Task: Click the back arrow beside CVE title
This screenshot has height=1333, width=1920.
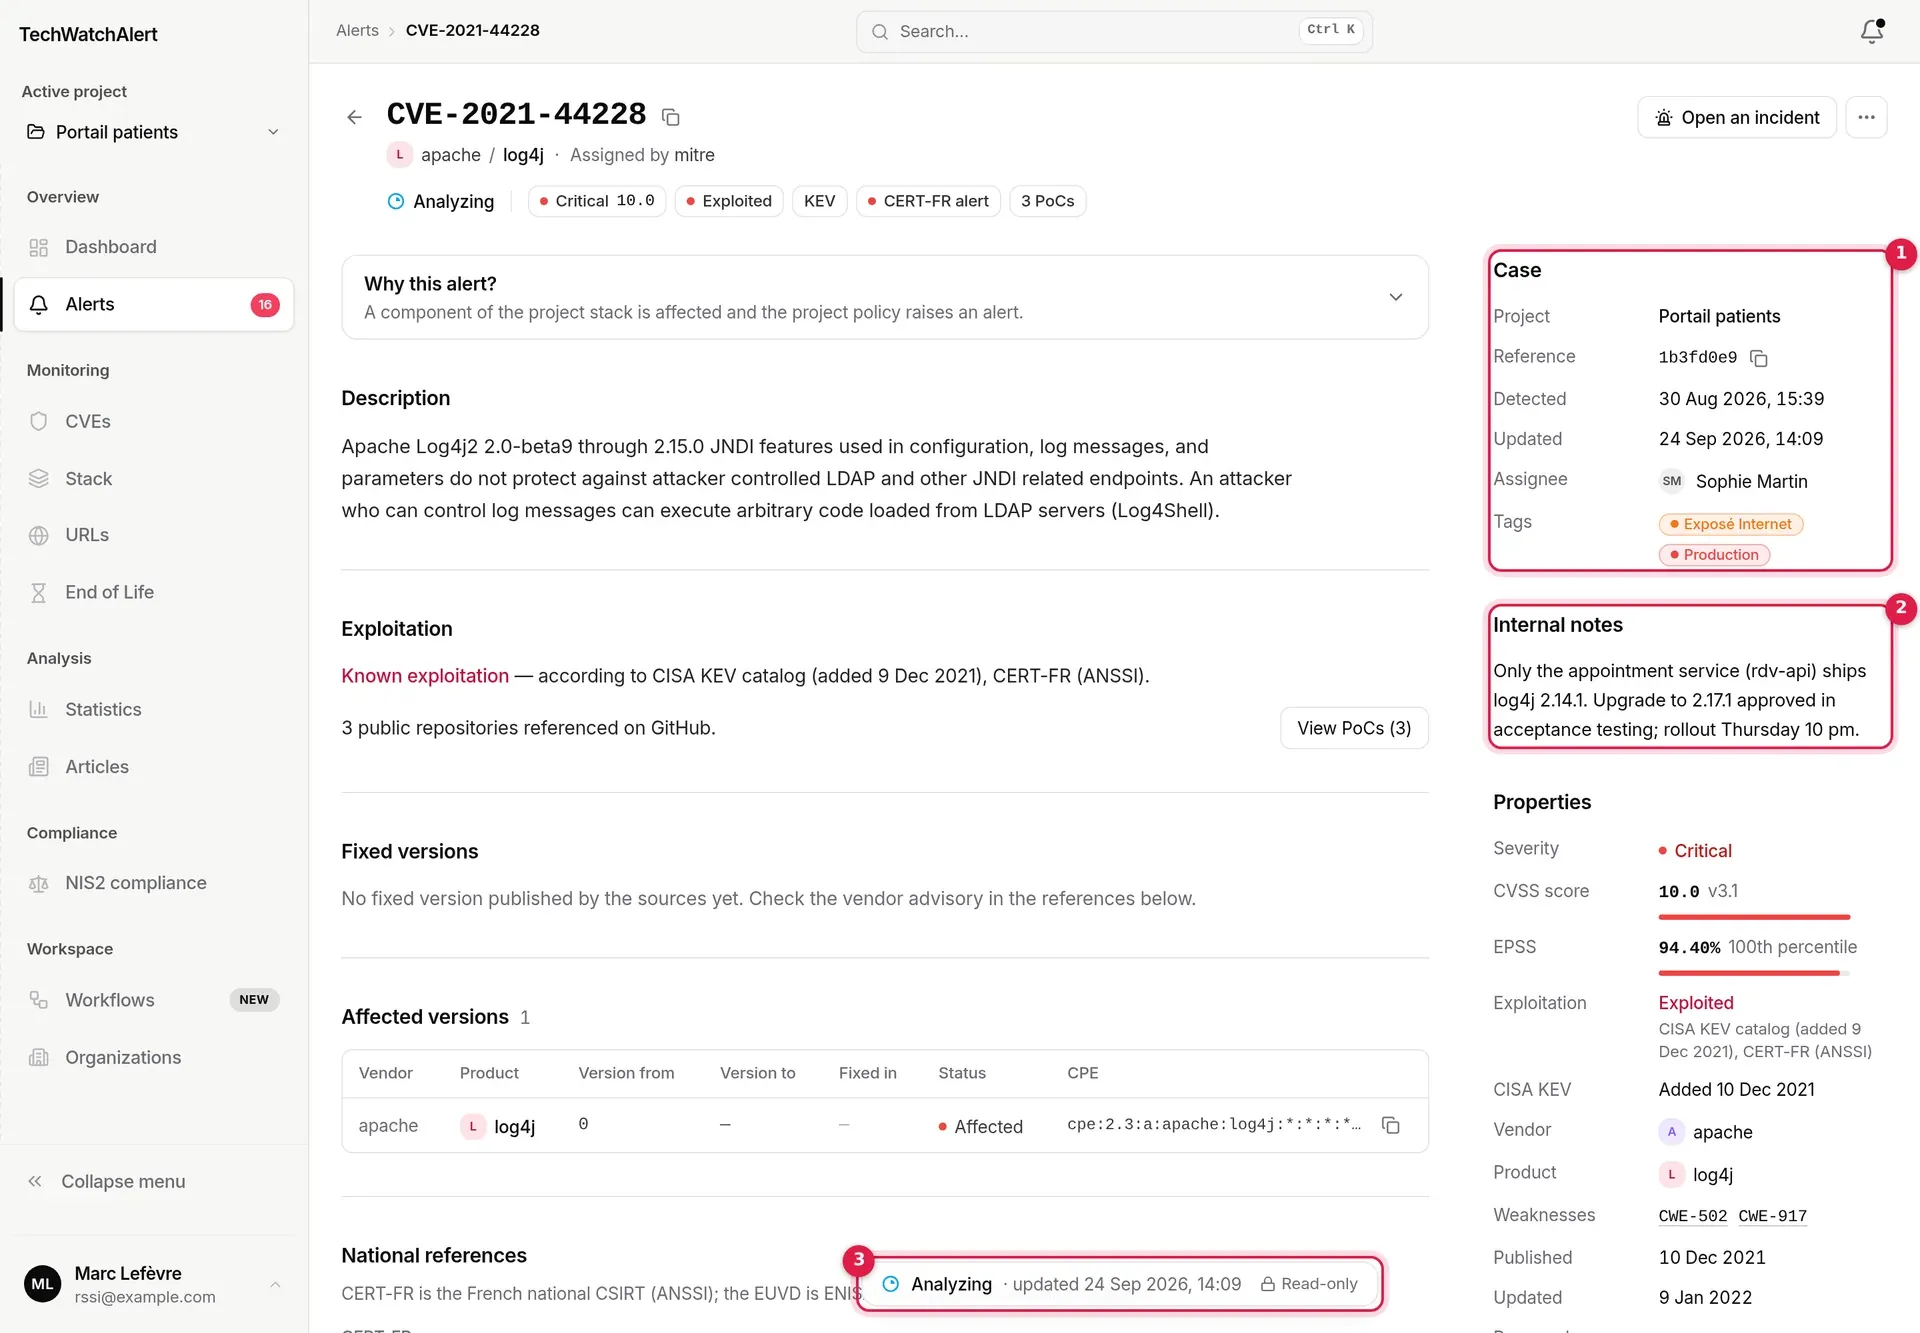Action: click(354, 117)
